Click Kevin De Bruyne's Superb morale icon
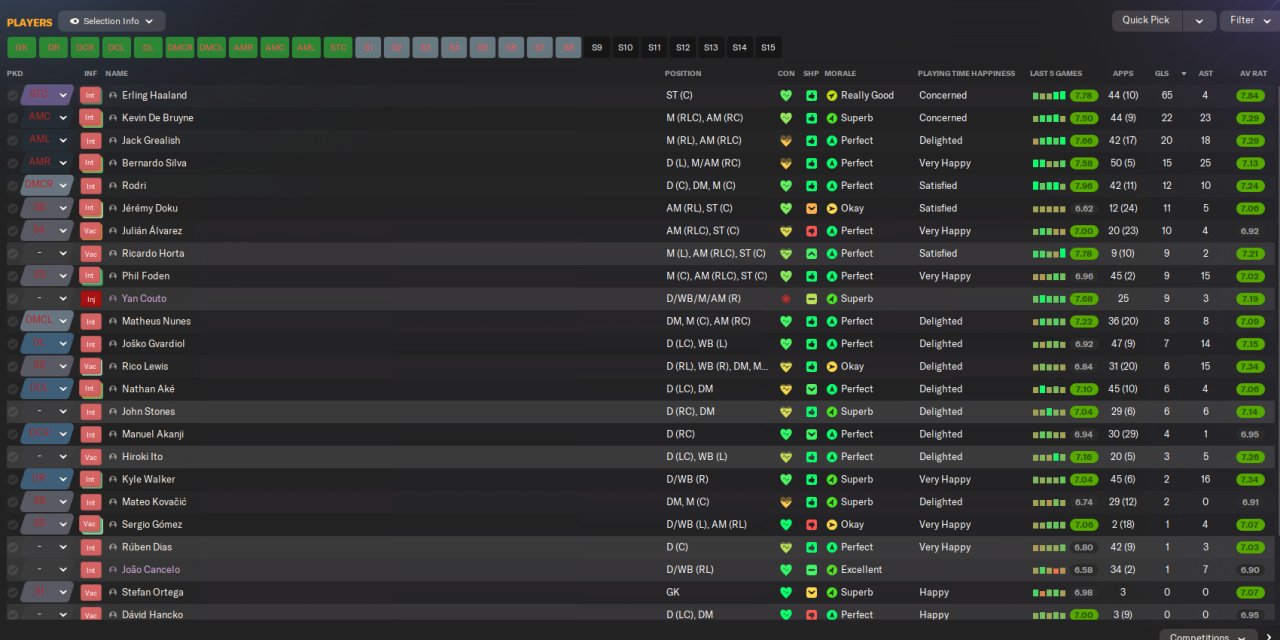Viewport: 1280px width, 640px height. (831, 118)
